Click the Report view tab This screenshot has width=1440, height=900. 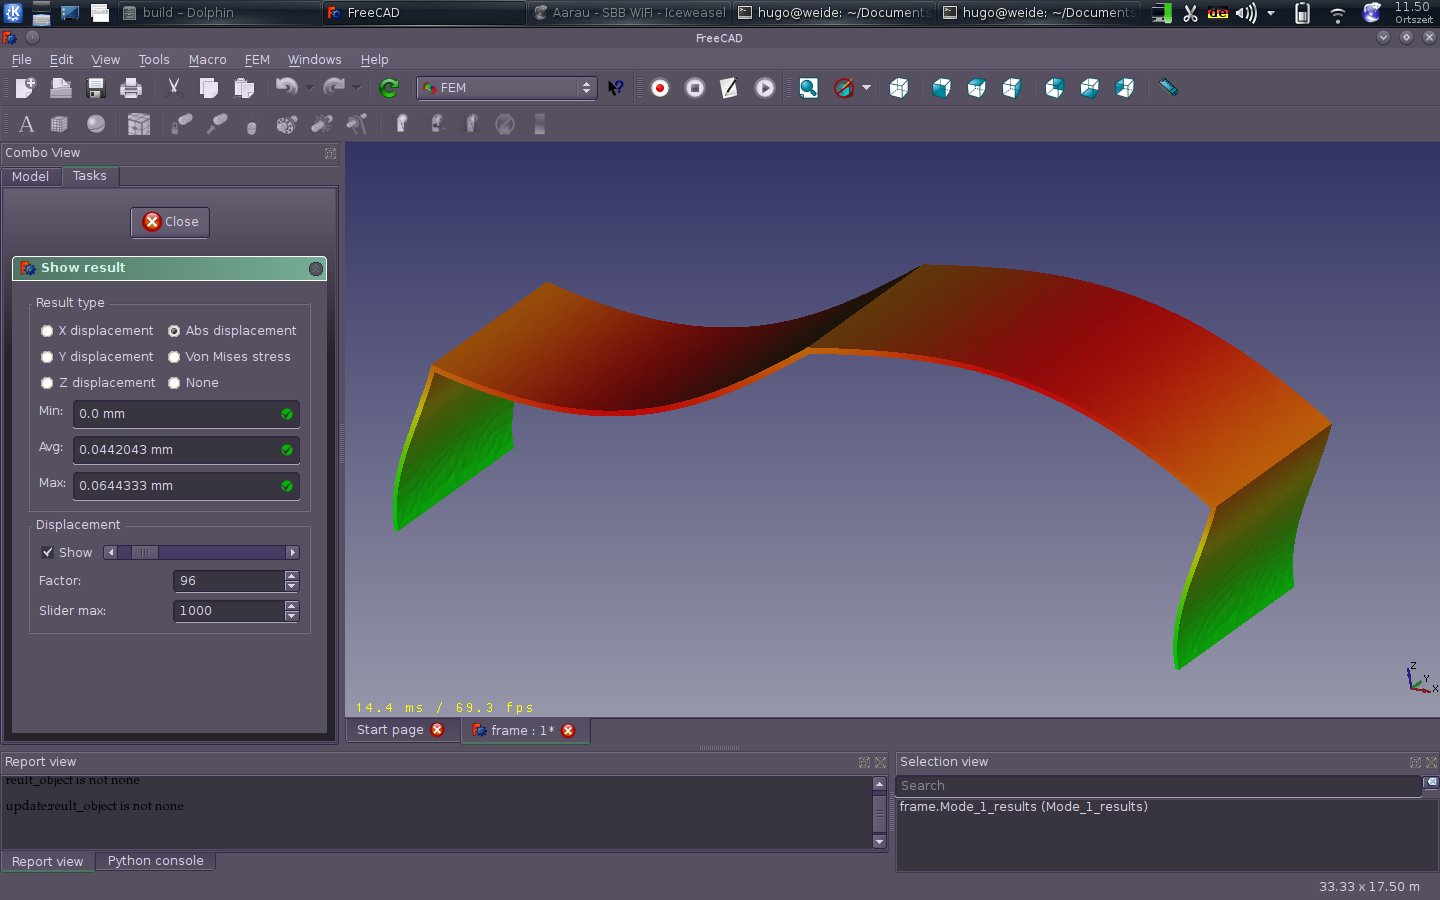click(x=47, y=861)
